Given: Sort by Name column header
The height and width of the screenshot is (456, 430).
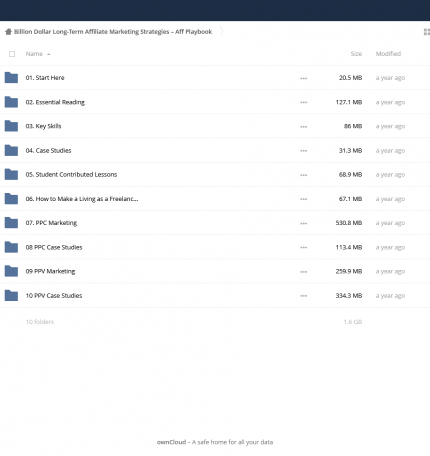Looking at the screenshot, I should (x=34, y=54).
